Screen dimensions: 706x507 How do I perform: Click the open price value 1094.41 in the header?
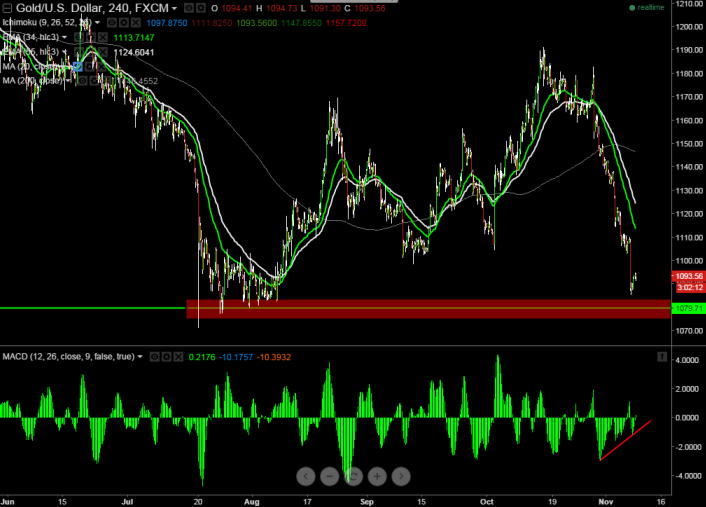237,8
